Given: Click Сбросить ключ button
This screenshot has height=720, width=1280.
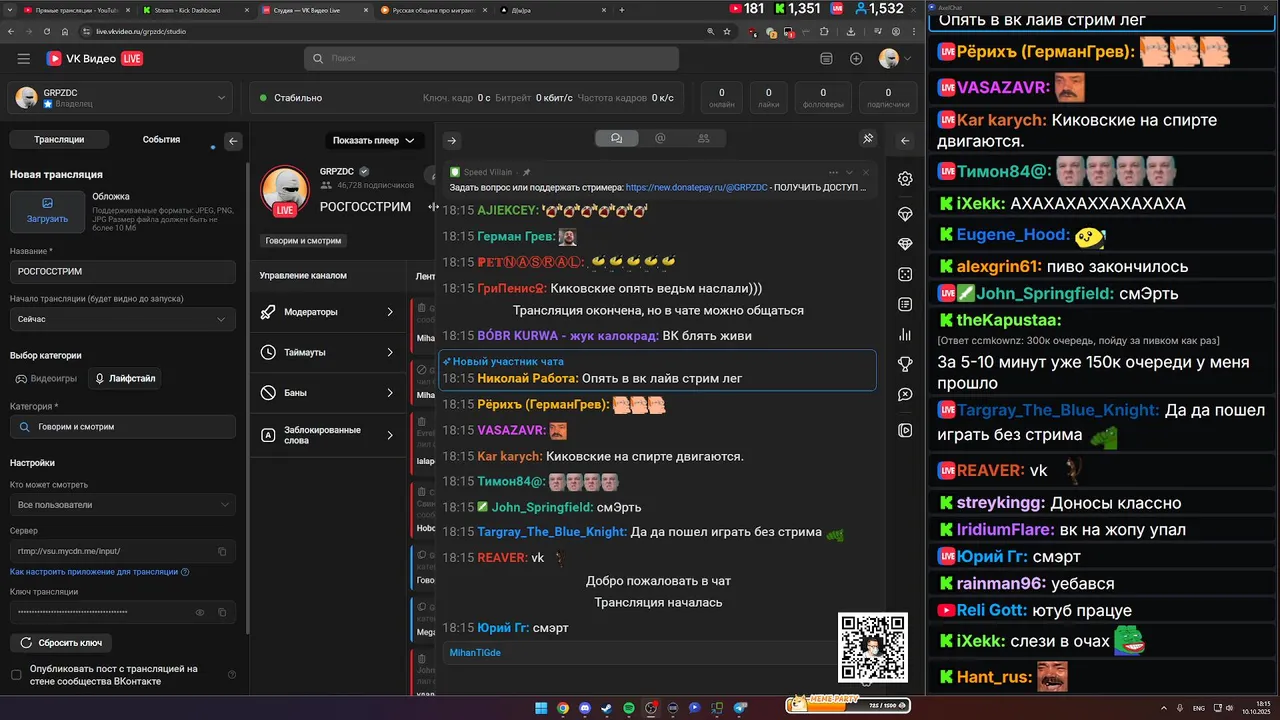Looking at the screenshot, I should pos(61,642).
